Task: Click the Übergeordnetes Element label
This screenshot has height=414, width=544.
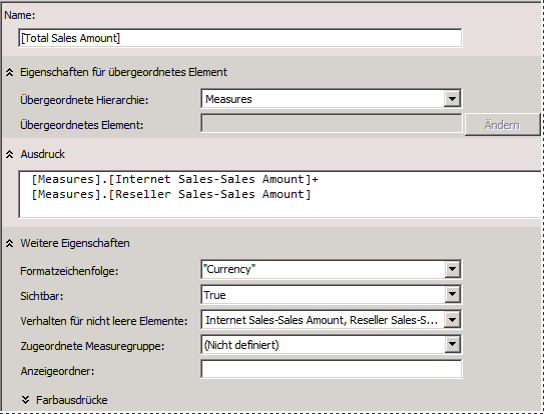Action: (82, 125)
